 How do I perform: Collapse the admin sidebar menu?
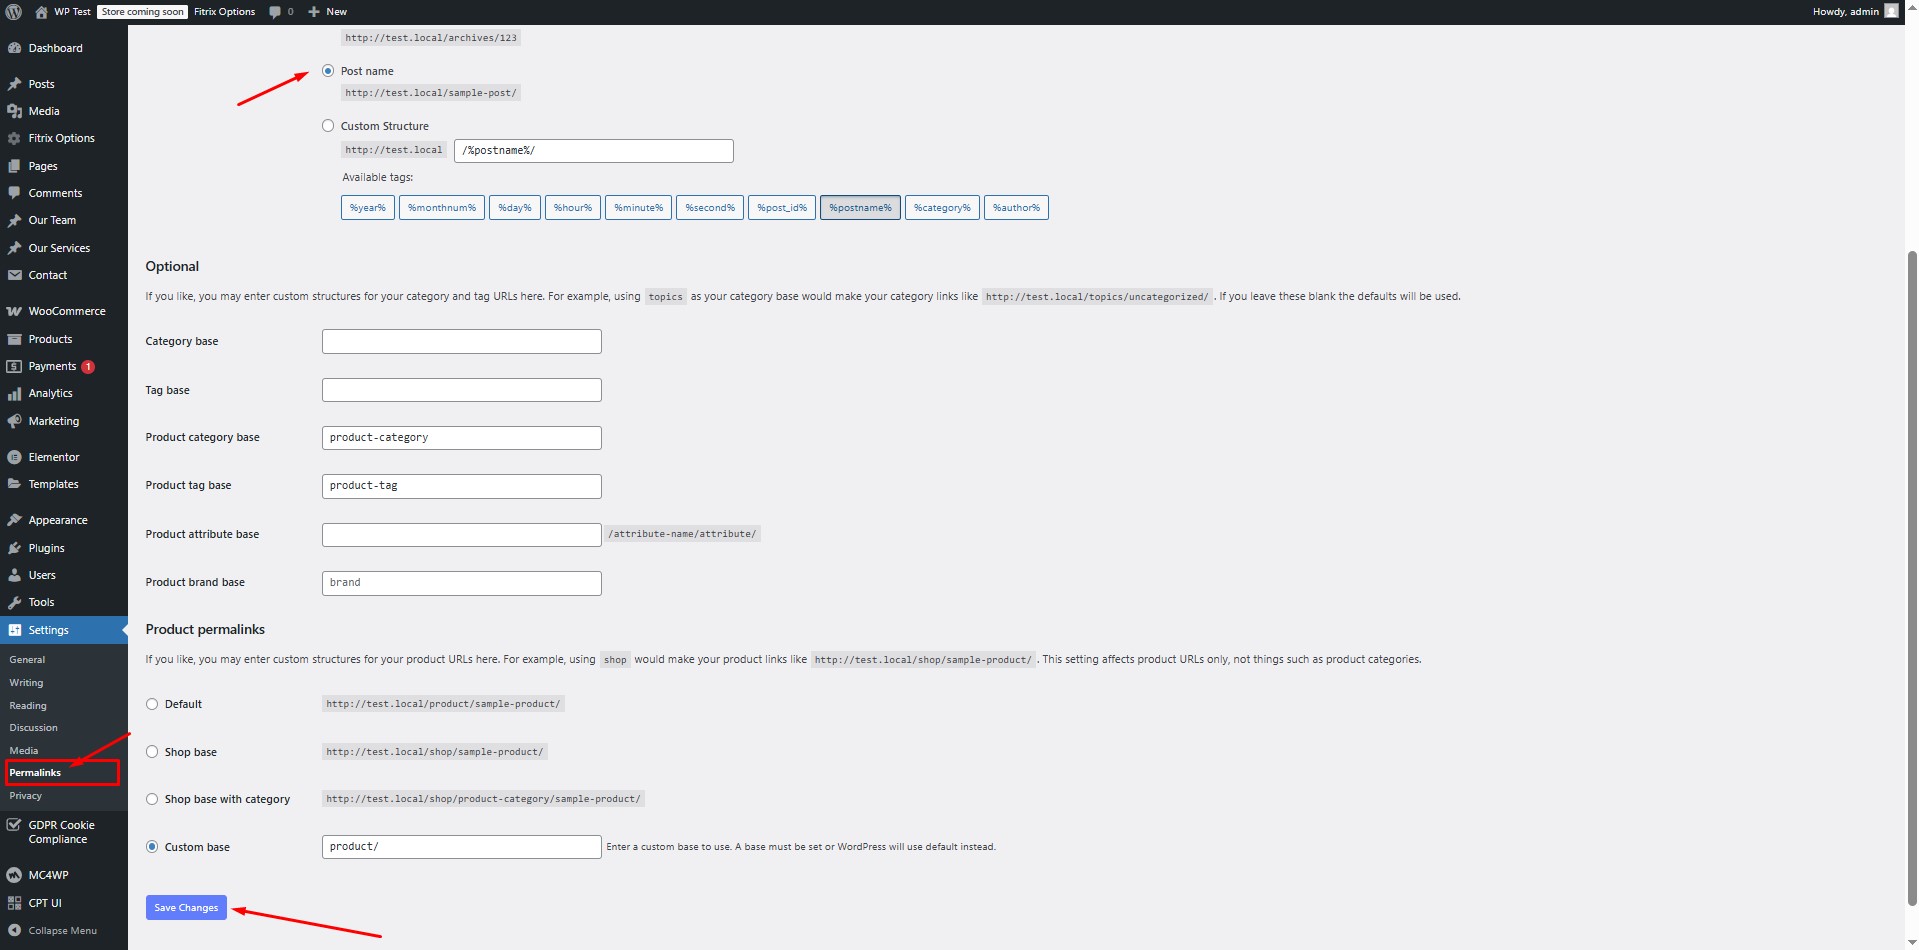(x=62, y=930)
